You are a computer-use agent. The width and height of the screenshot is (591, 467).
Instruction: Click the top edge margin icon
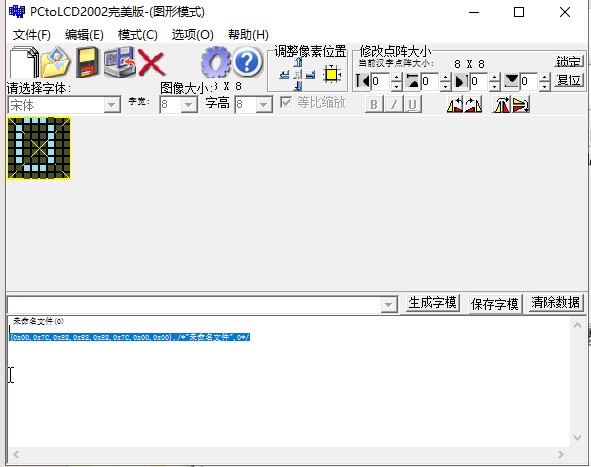point(412,81)
